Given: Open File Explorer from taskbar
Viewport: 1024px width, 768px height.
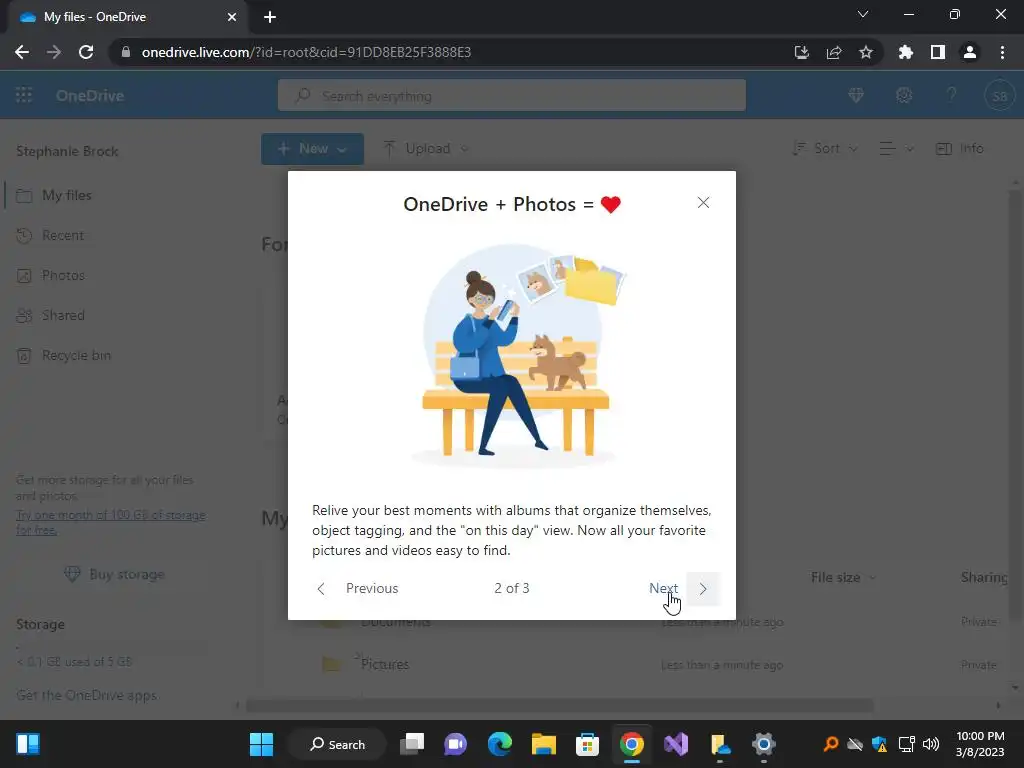Looking at the screenshot, I should click(543, 744).
